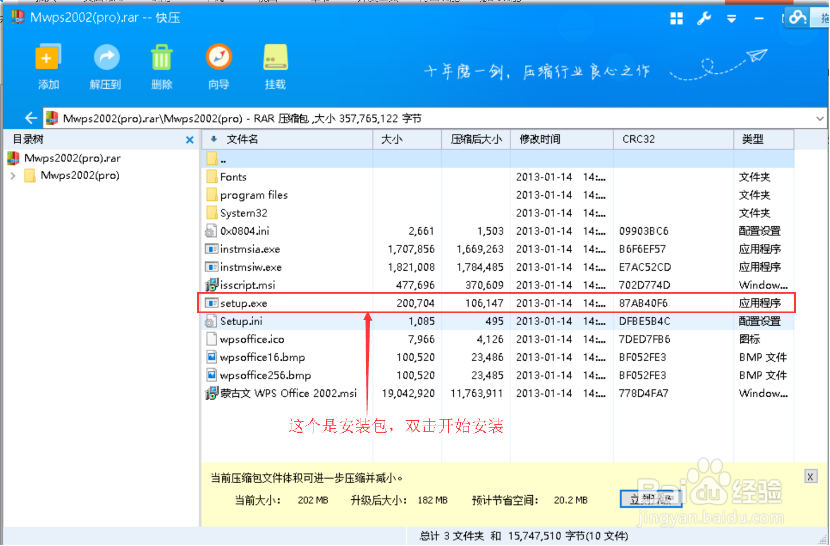Click the 删除 (Delete) trash icon

[x=161, y=57]
